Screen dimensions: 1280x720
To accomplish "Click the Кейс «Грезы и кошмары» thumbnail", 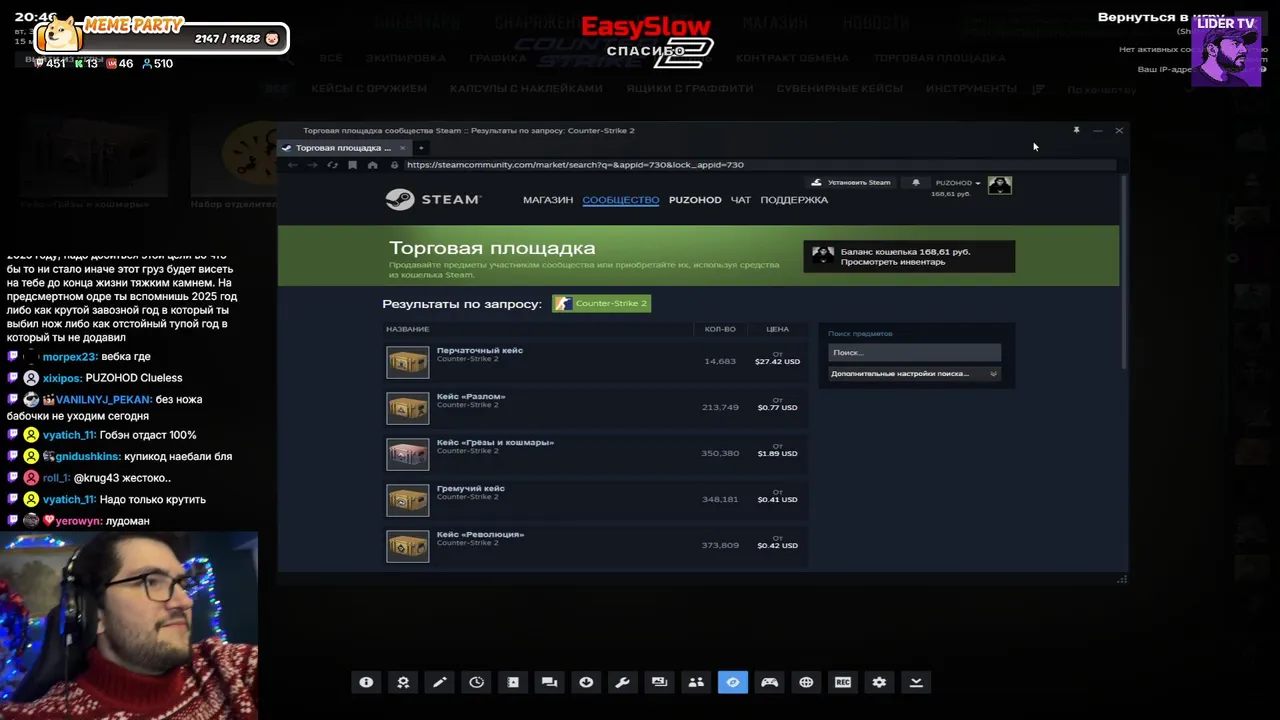I will pyautogui.click(x=408, y=454).
